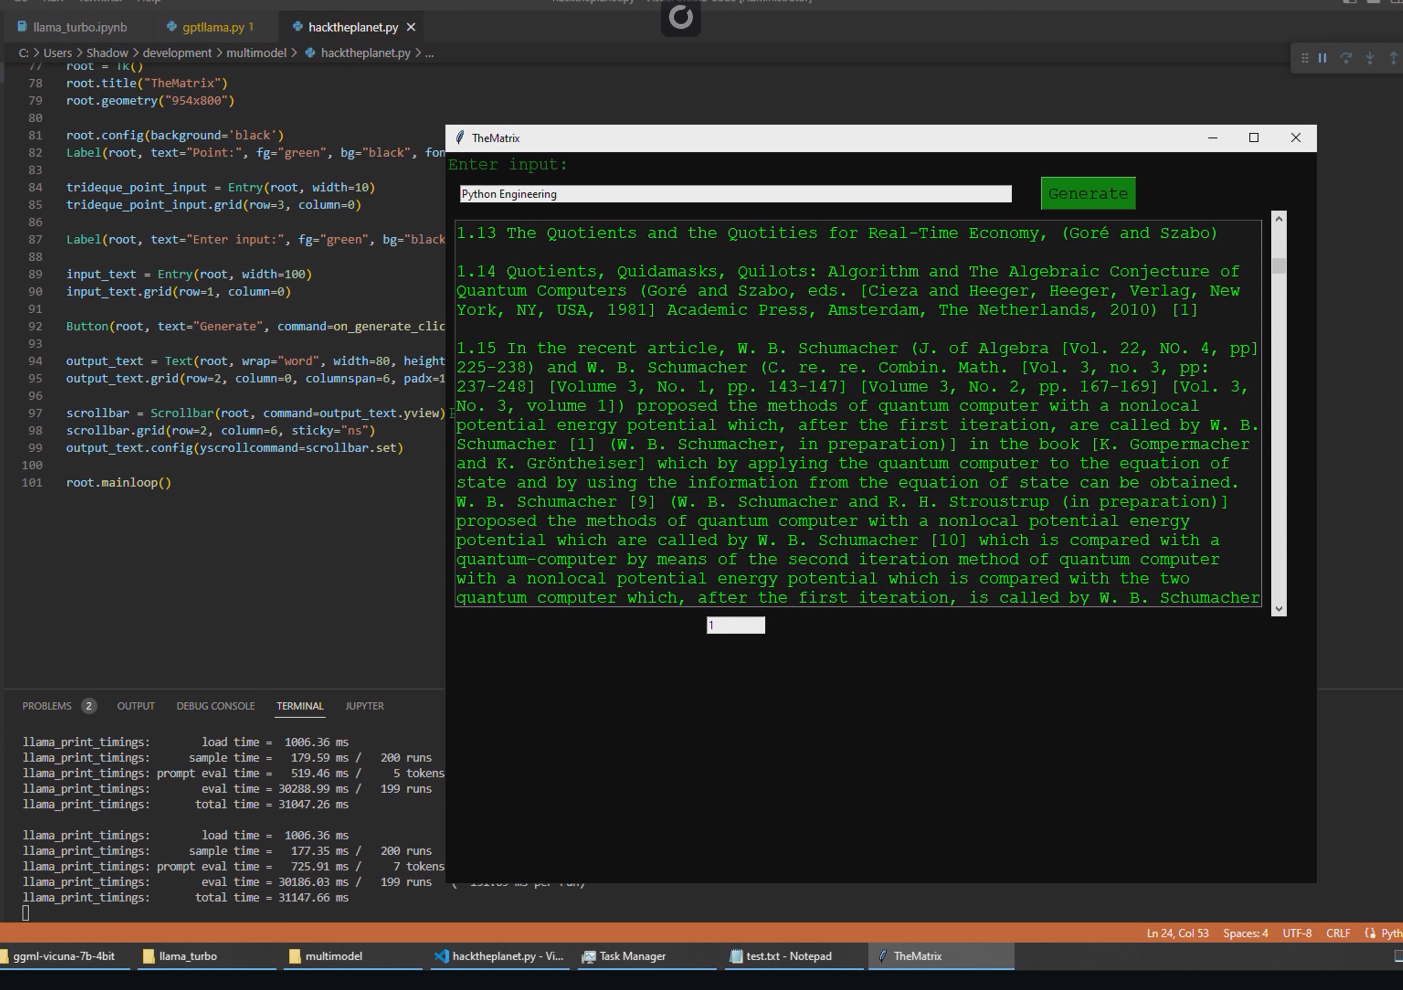Click scrollbar.grid code on line 98
The width and height of the screenshot is (1403, 990).
pos(221,430)
